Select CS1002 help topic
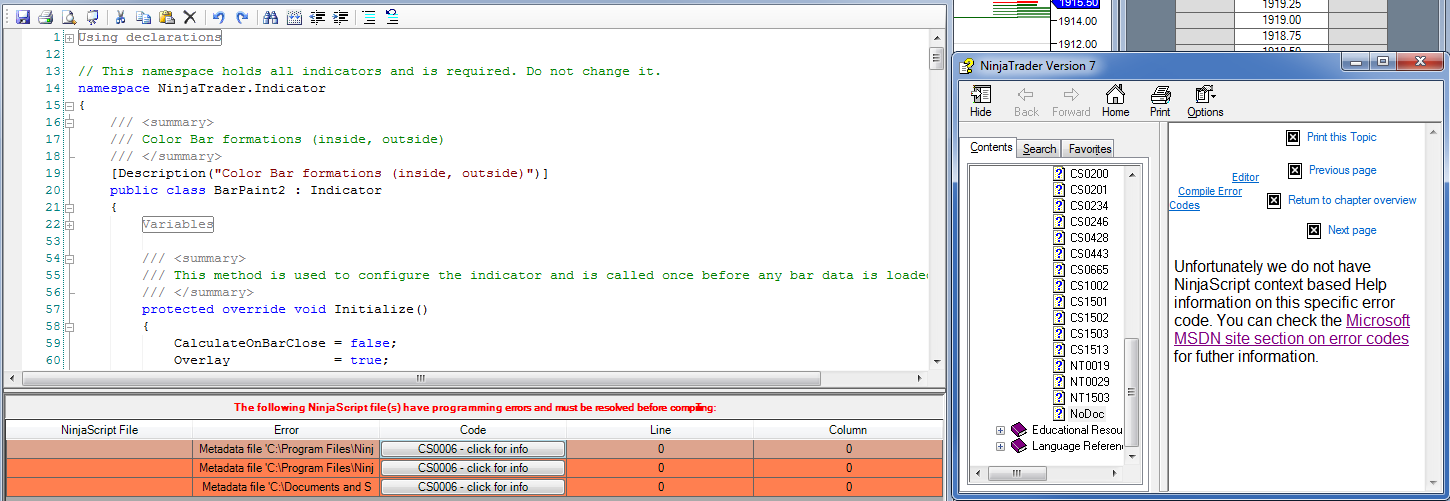1450x501 pixels. (1088, 286)
